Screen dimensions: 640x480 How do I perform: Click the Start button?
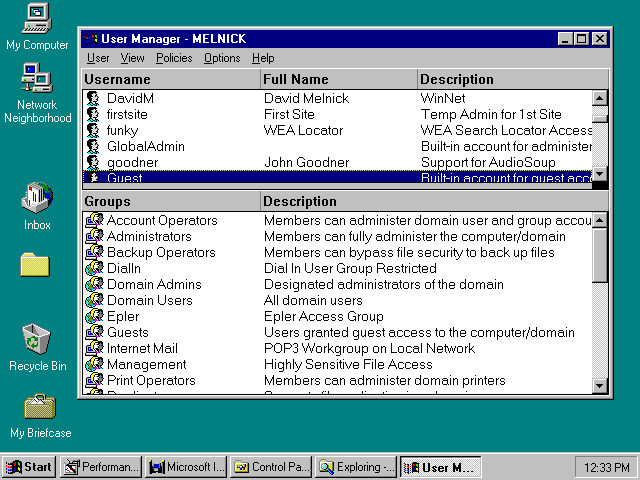tap(29, 467)
